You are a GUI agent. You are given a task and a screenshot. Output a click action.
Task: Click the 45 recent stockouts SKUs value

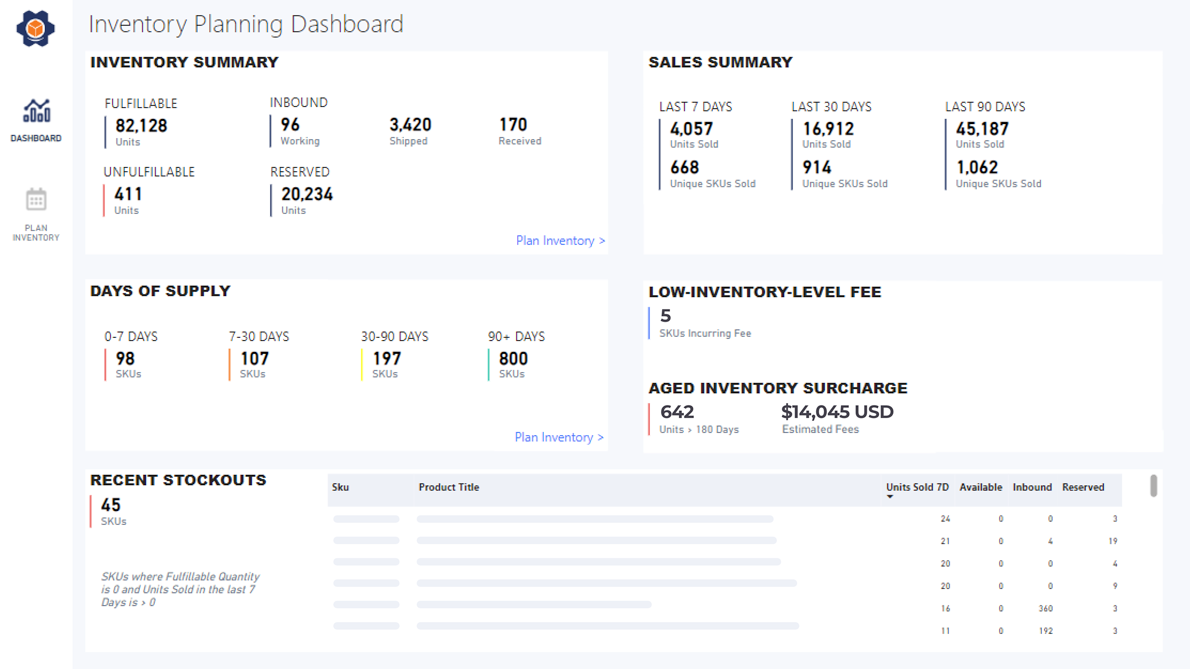(x=111, y=506)
